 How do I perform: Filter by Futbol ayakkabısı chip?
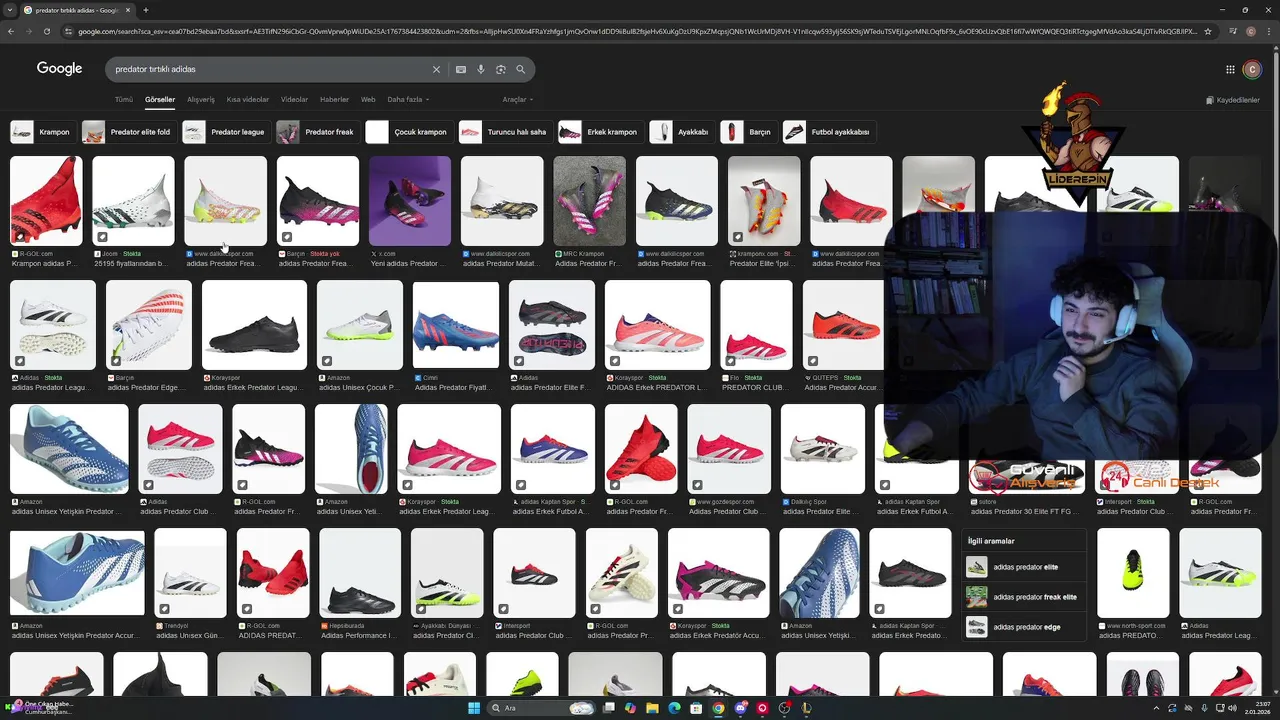pos(828,132)
